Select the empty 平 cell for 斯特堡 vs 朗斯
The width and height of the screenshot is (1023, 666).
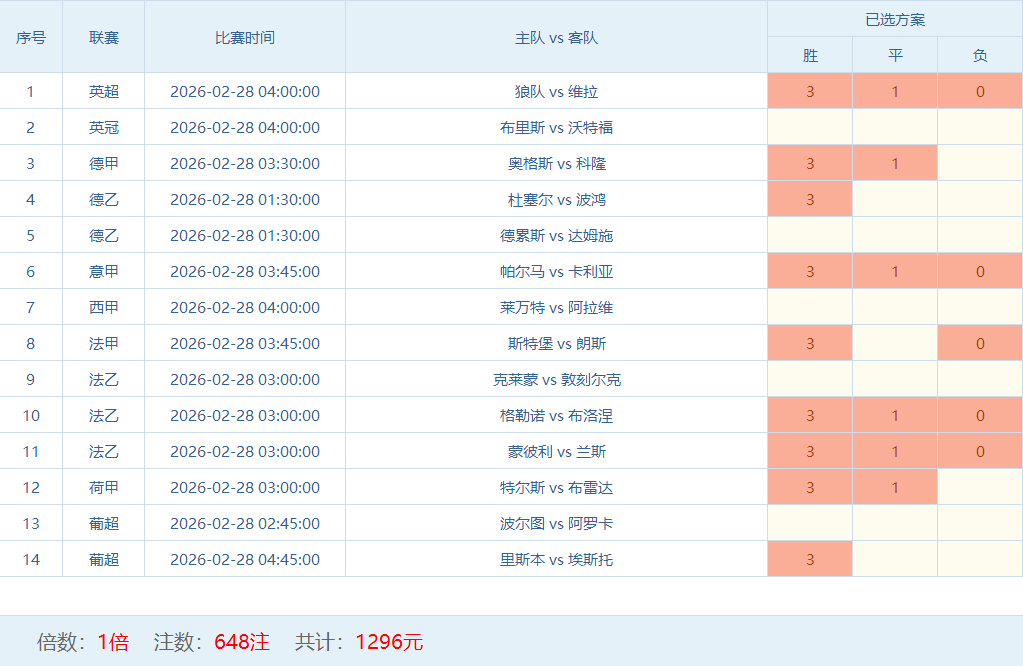(x=895, y=343)
